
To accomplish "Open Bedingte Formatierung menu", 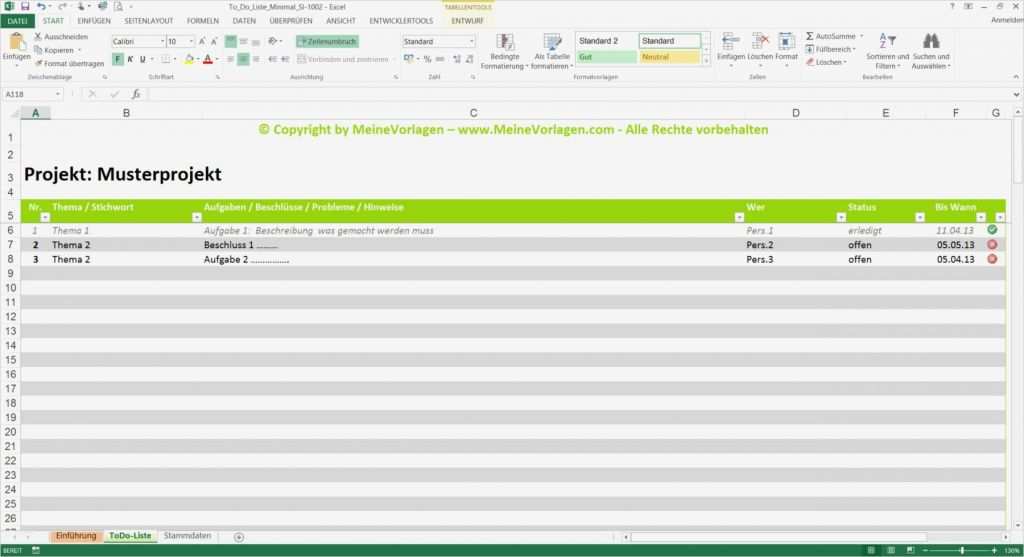I will pyautogui.click(x=504, y=51).
